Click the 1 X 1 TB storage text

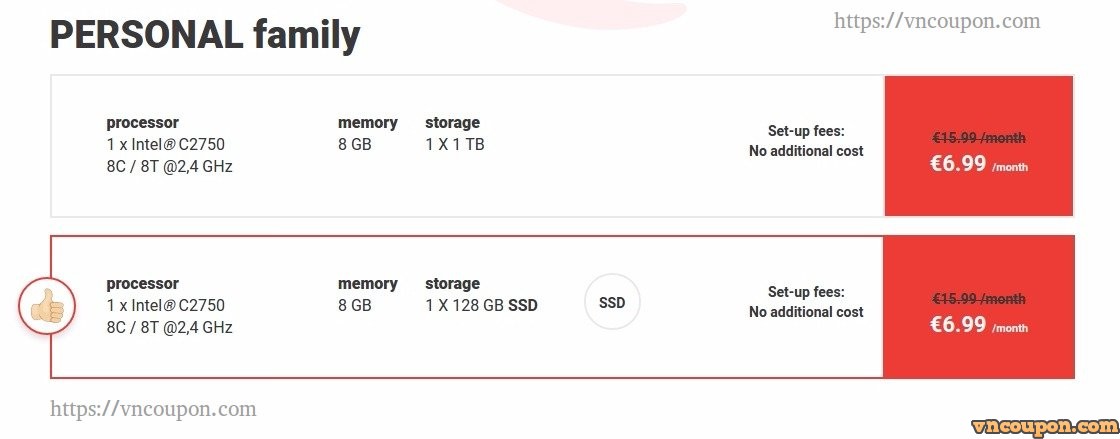coord(455,144)
